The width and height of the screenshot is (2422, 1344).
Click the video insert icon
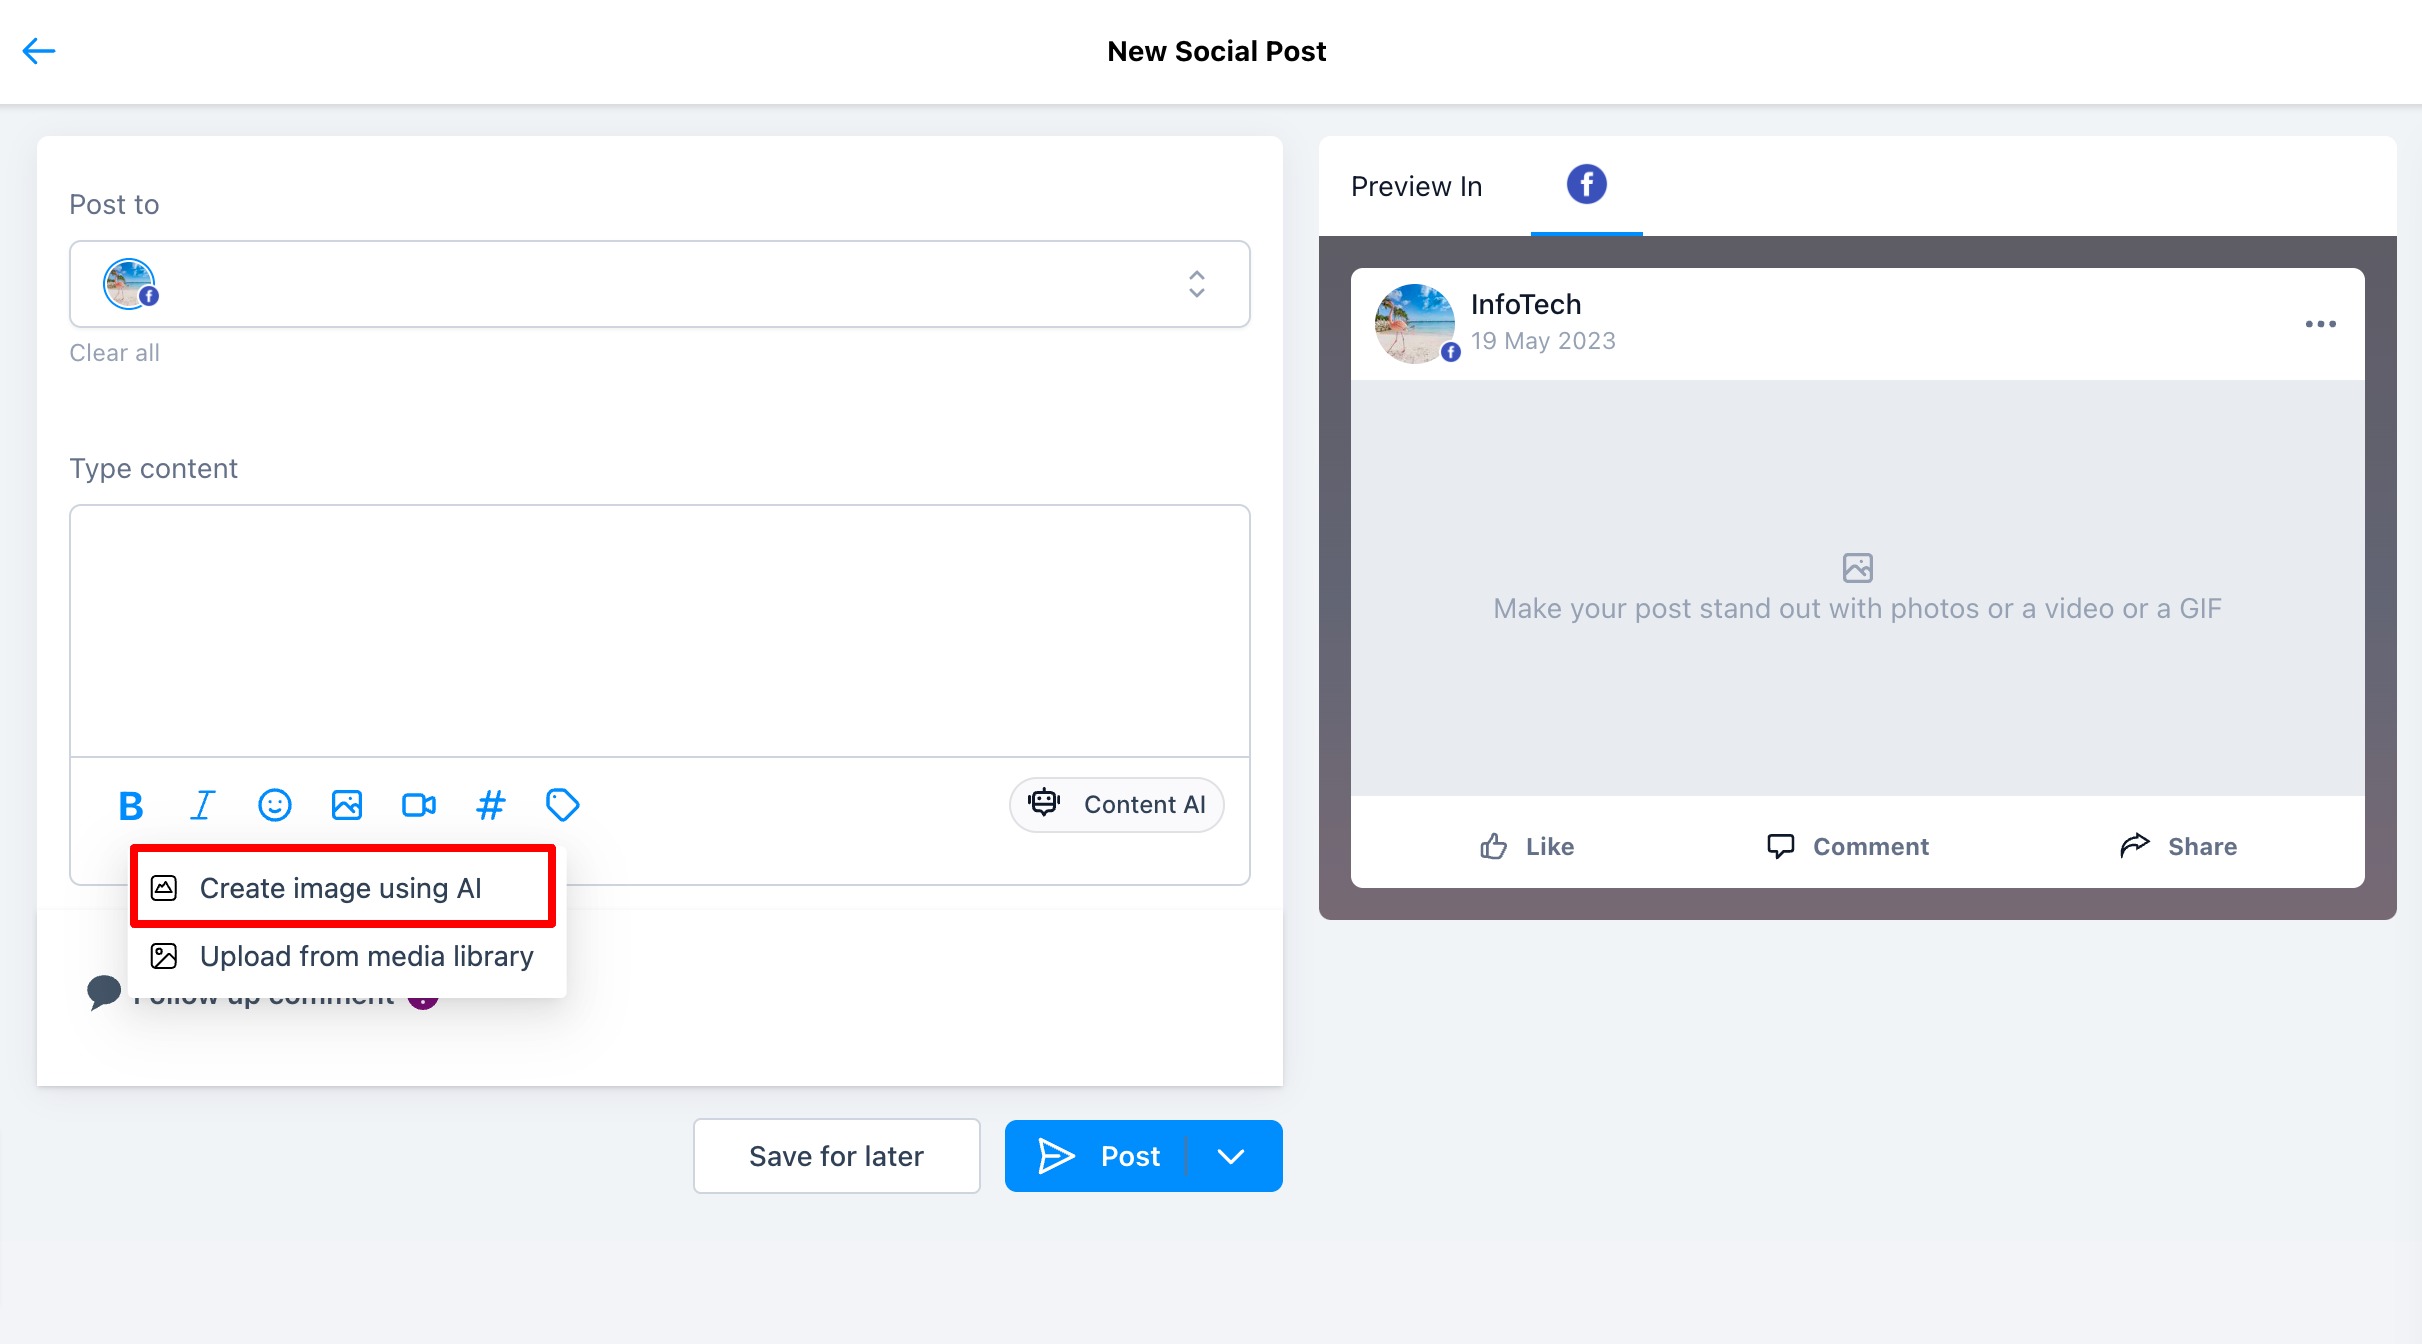click(418, 805)
